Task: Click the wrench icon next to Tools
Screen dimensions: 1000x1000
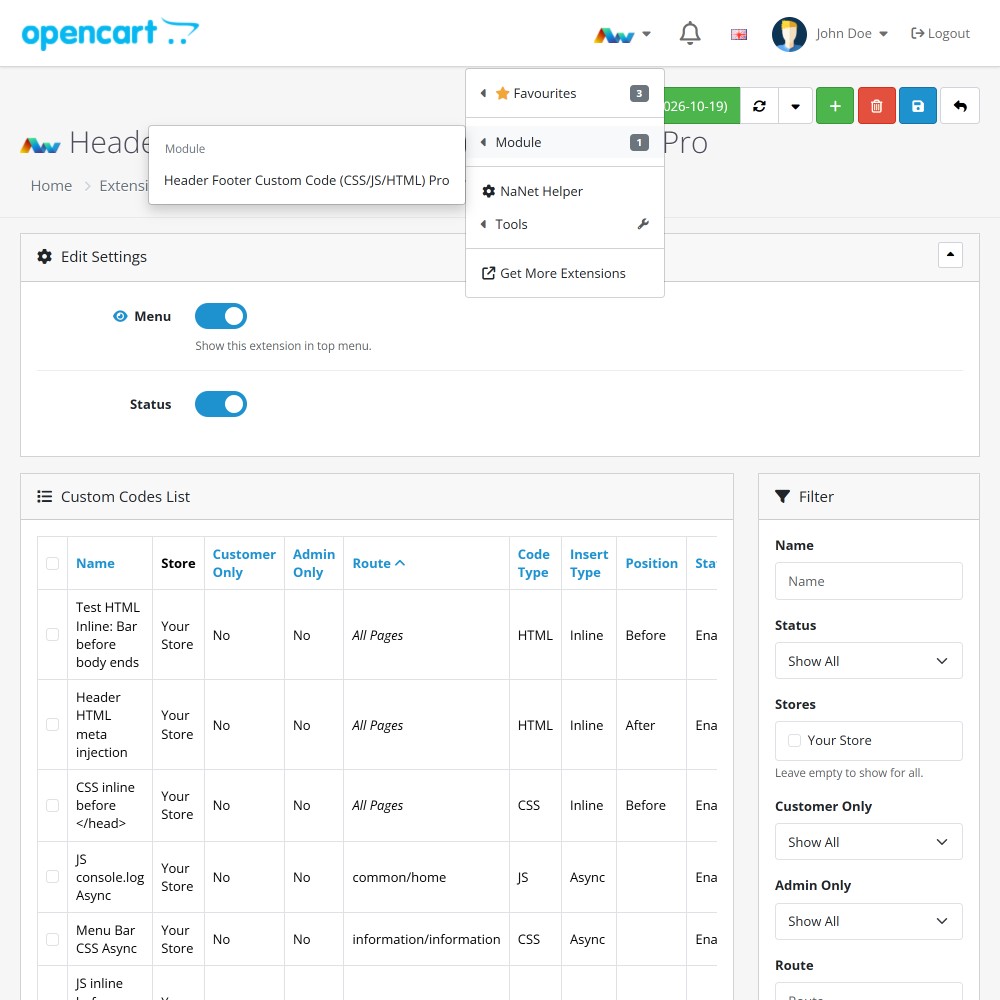Action: pos(643,224)
